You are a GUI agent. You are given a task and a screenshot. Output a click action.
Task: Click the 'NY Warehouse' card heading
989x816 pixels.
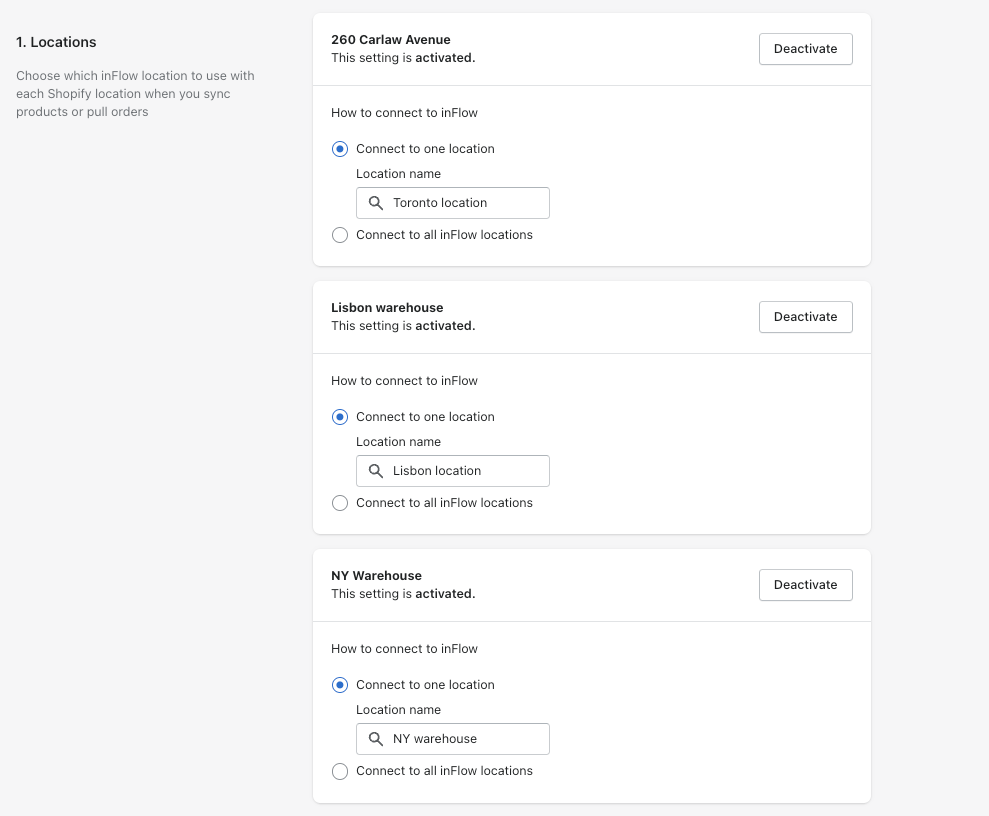click(377, 576)
